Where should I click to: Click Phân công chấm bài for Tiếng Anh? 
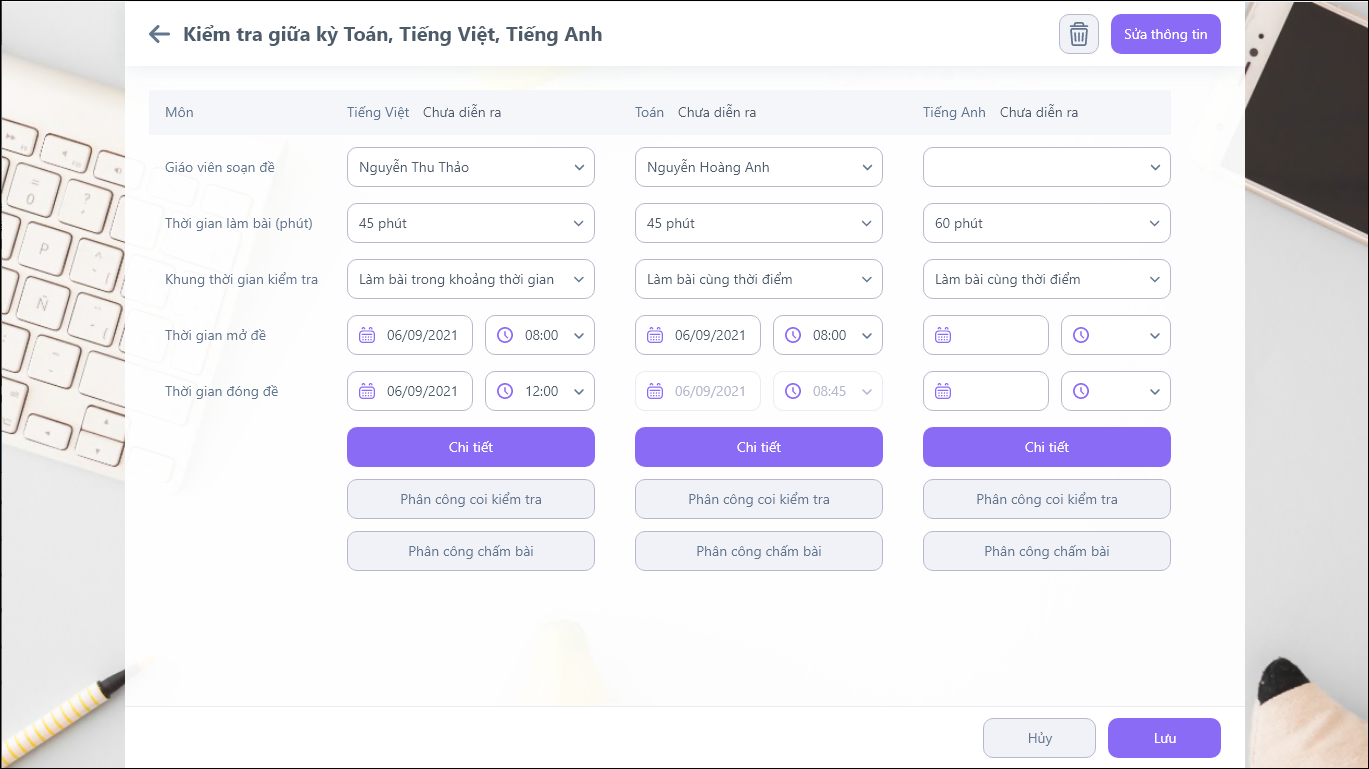pos(1046,551)
